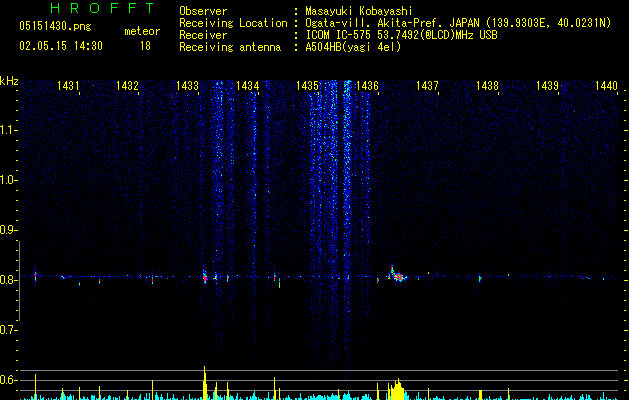Click the grey vertical range bar beside the frequency axis
Image resolution: width=629 pixels, height=400 pixels.
point(19,280)
